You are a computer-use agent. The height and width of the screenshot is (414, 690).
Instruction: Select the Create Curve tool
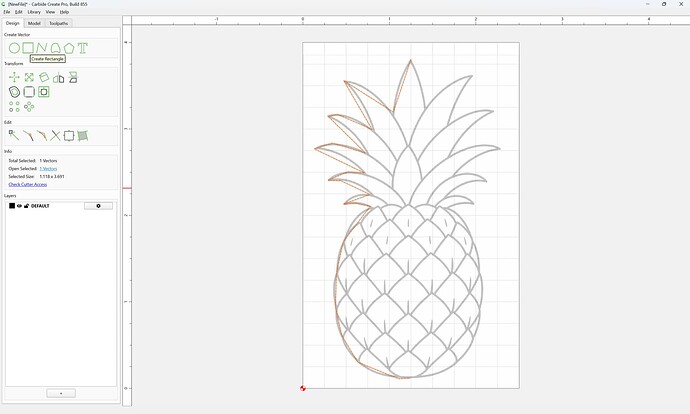pos(55,48)
